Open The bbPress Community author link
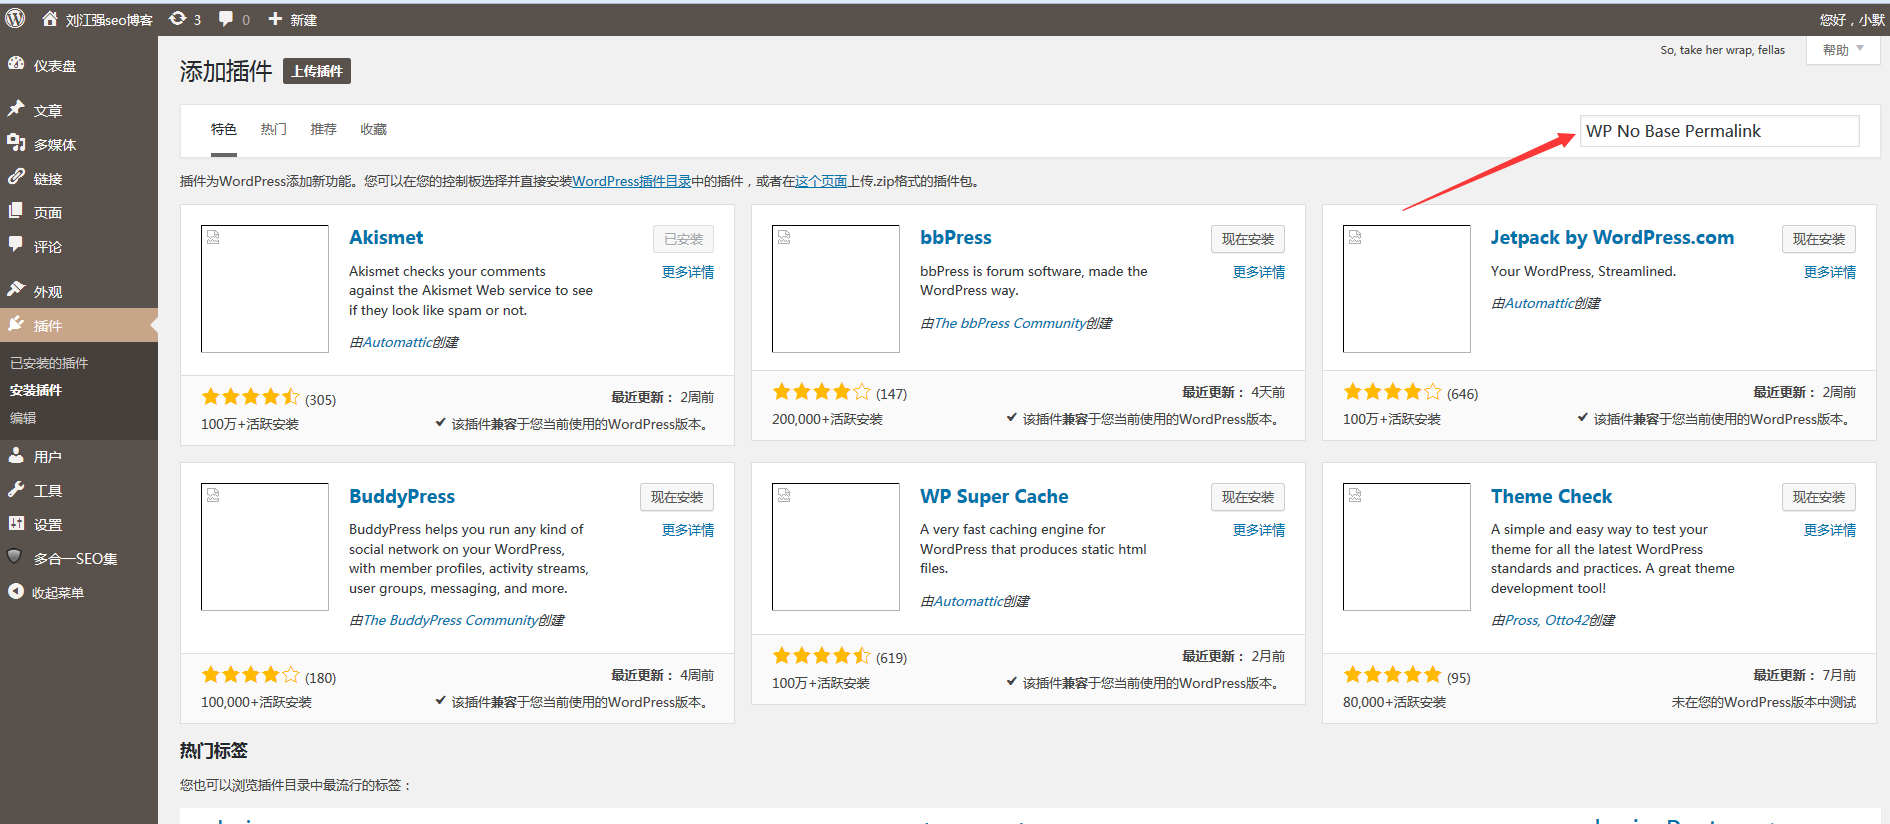 (x=1009, y=323)
